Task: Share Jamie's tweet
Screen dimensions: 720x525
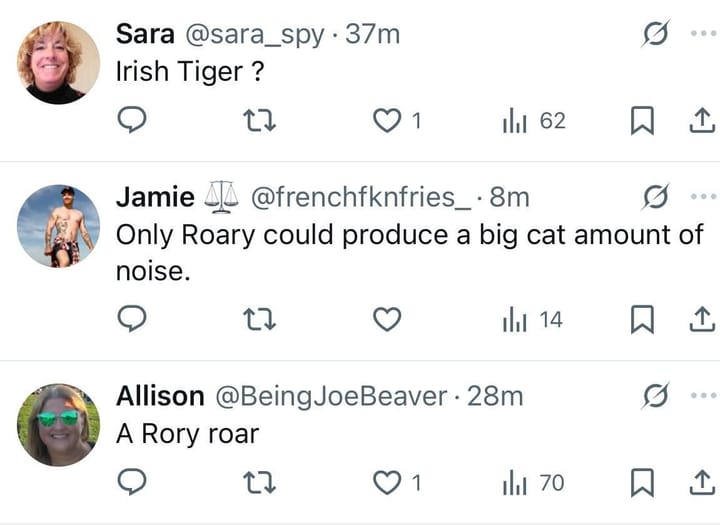Action: [702, 320]
